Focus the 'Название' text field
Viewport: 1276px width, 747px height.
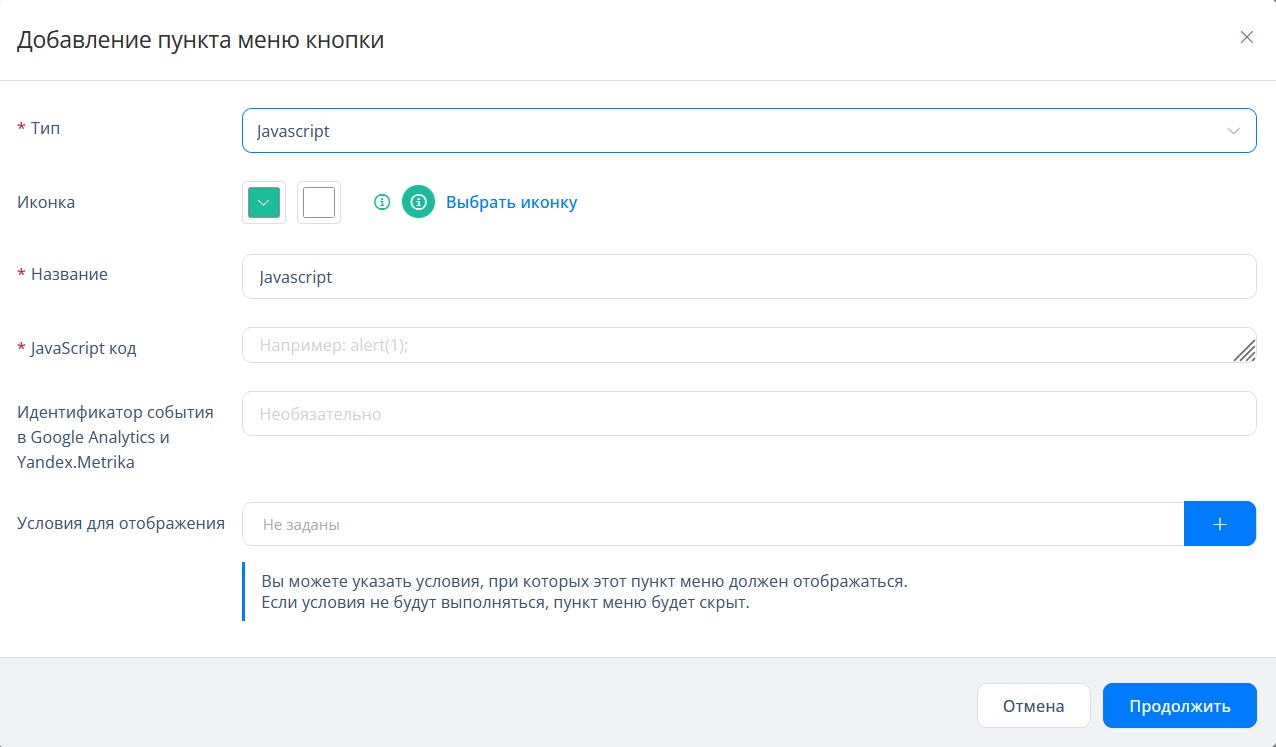(748, 277)
